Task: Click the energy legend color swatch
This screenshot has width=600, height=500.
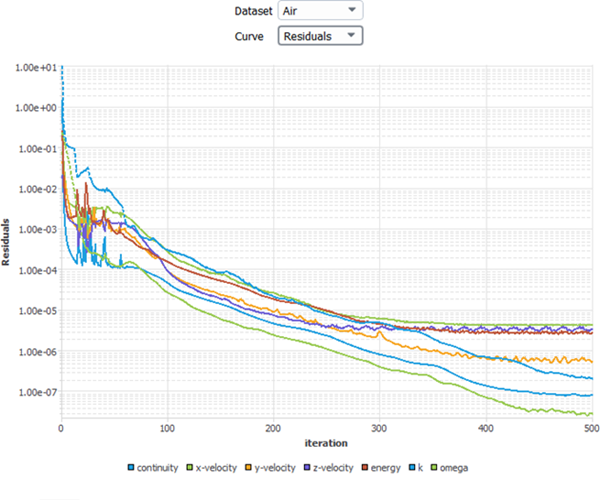Action: coord(365,467)
